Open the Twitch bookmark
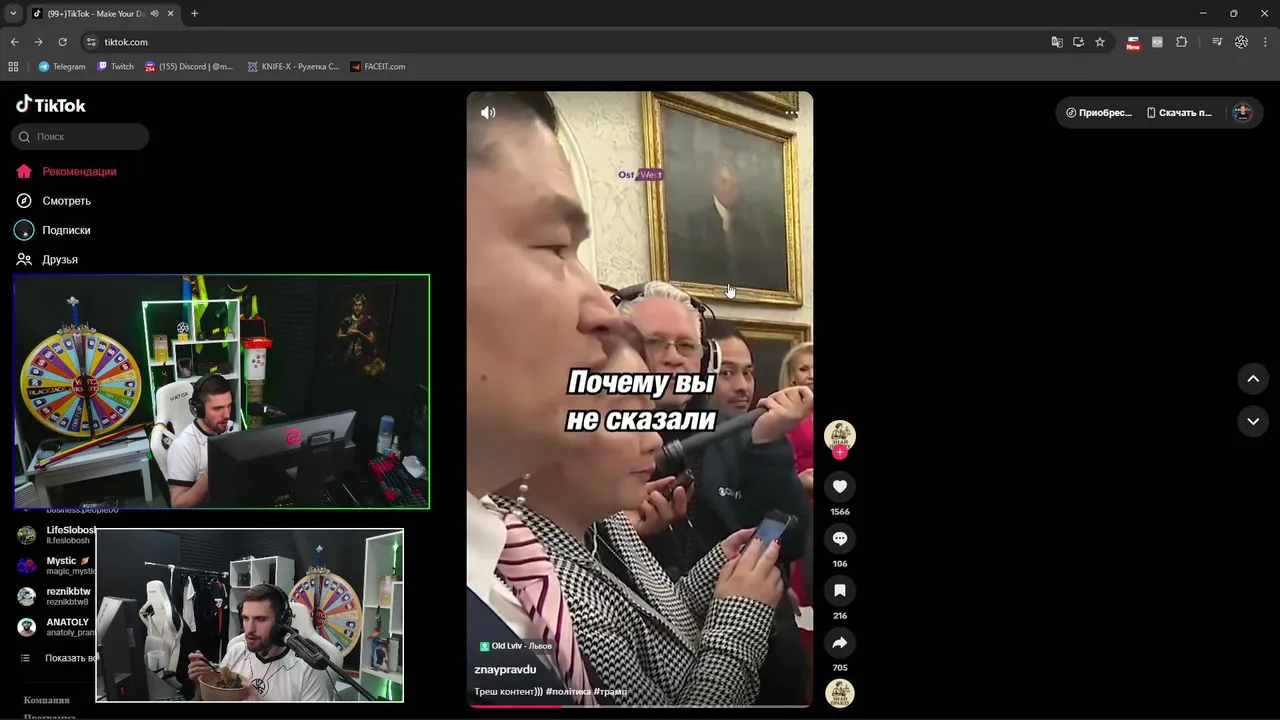The height and width of the screenshot is (720, 1280). pos(115,67)
